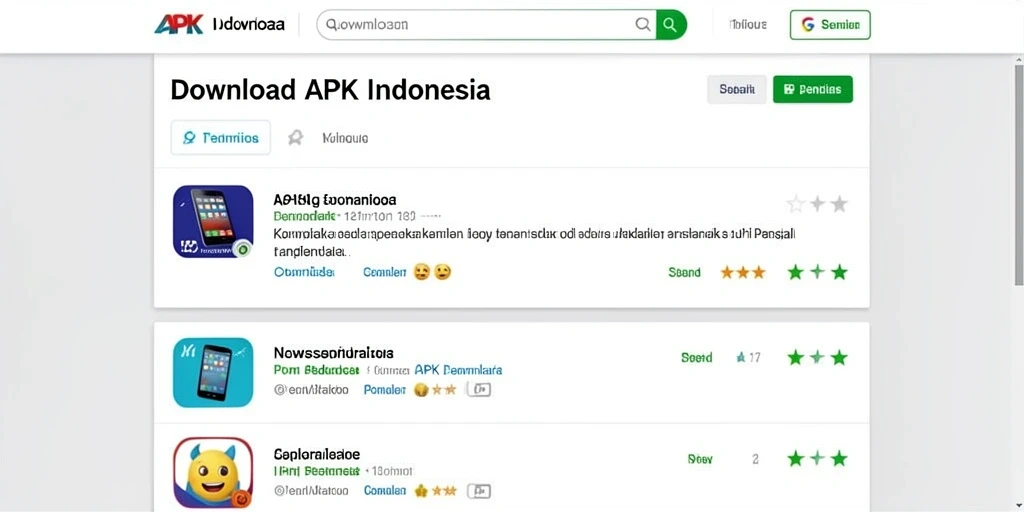Open the teal phone app thumbnail
Viewport: 1024px width, 512px height.
[213, 372]
